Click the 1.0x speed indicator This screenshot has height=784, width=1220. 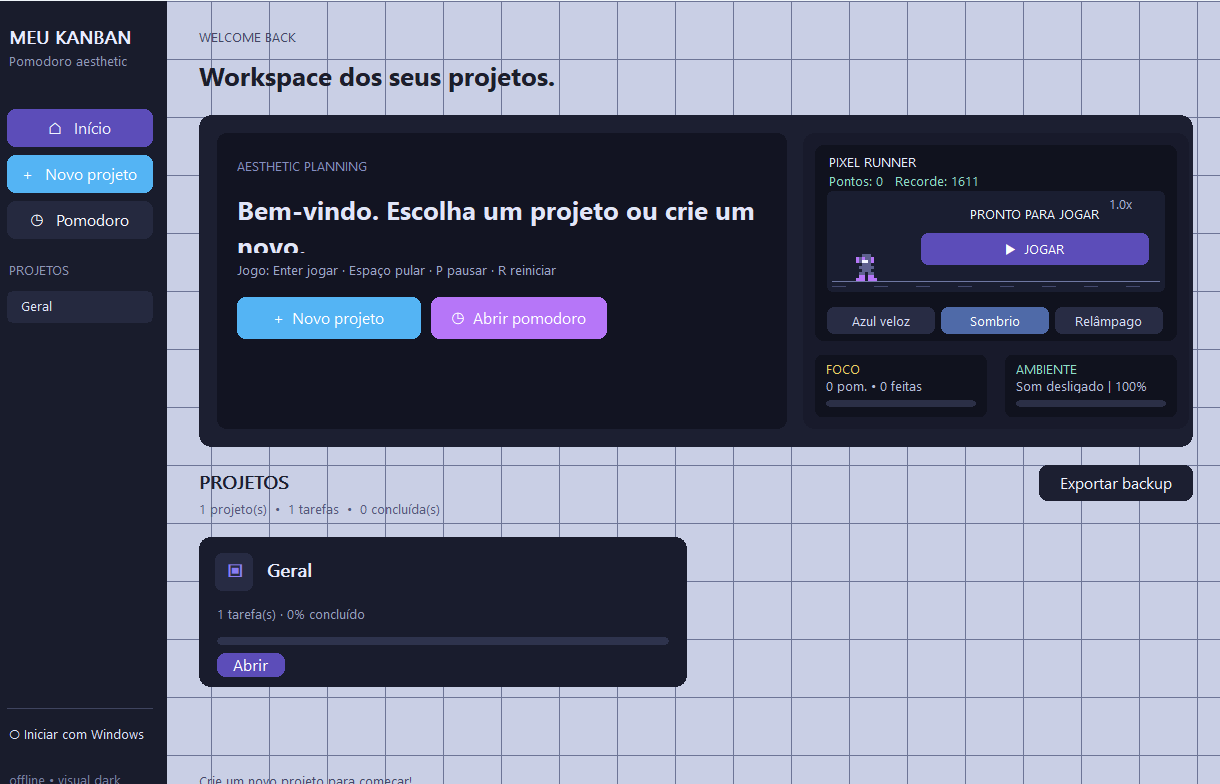1121,204
